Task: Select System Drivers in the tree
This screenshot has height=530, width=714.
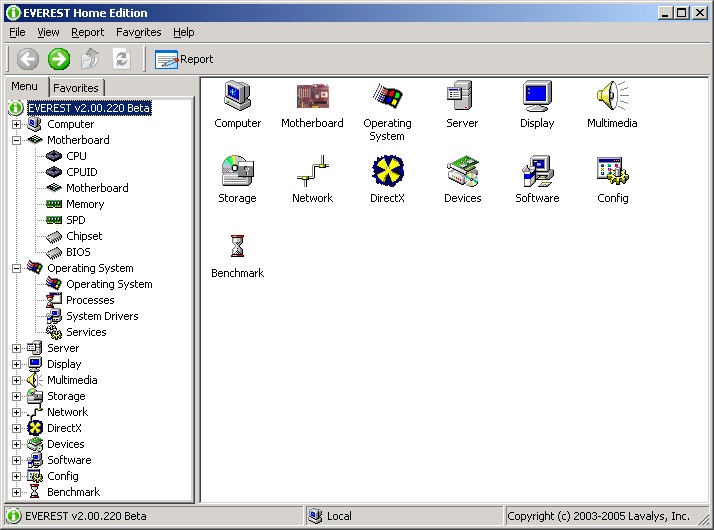Action: coord(102,316)
